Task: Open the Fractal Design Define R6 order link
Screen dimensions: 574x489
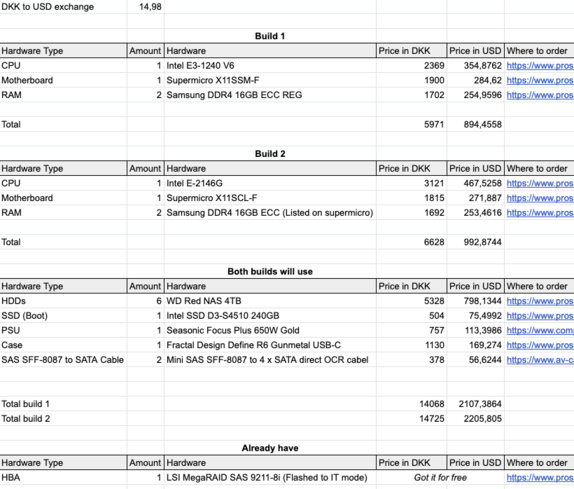Action: tap(540, 345)
